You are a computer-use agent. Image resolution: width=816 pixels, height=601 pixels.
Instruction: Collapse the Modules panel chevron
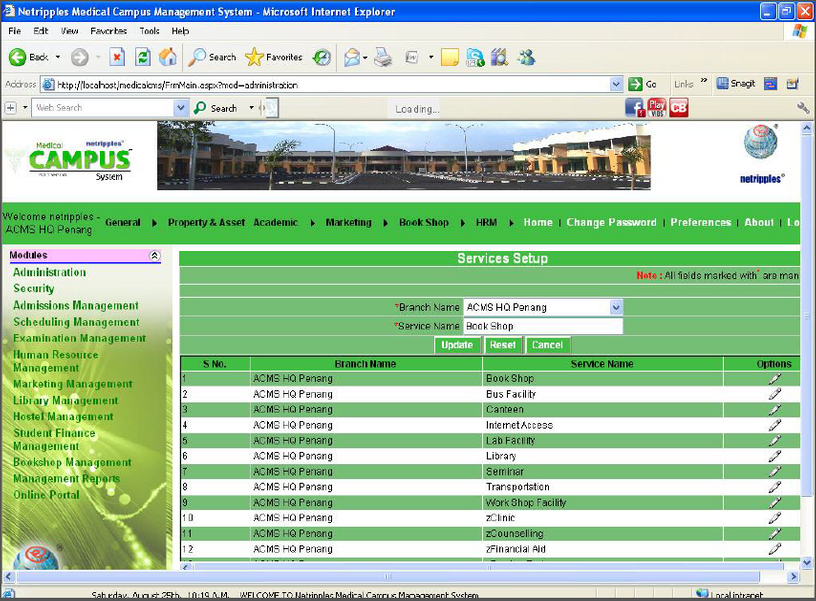tap(154, 255)
